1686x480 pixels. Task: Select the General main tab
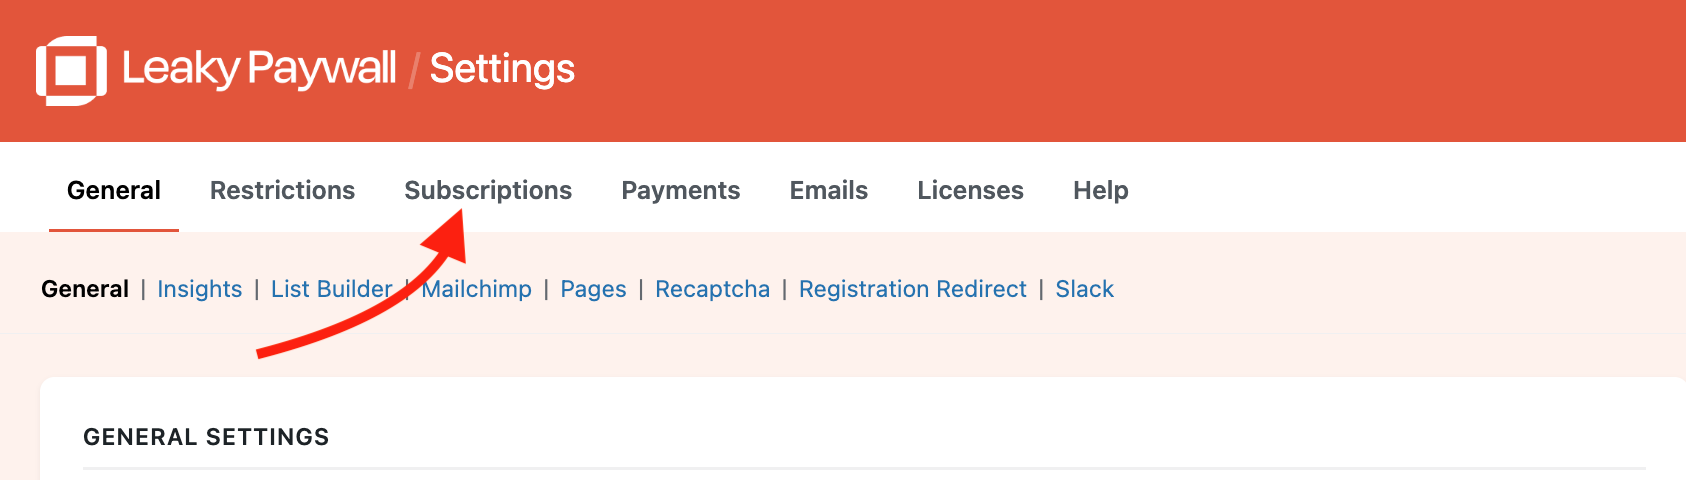(114, 190)
